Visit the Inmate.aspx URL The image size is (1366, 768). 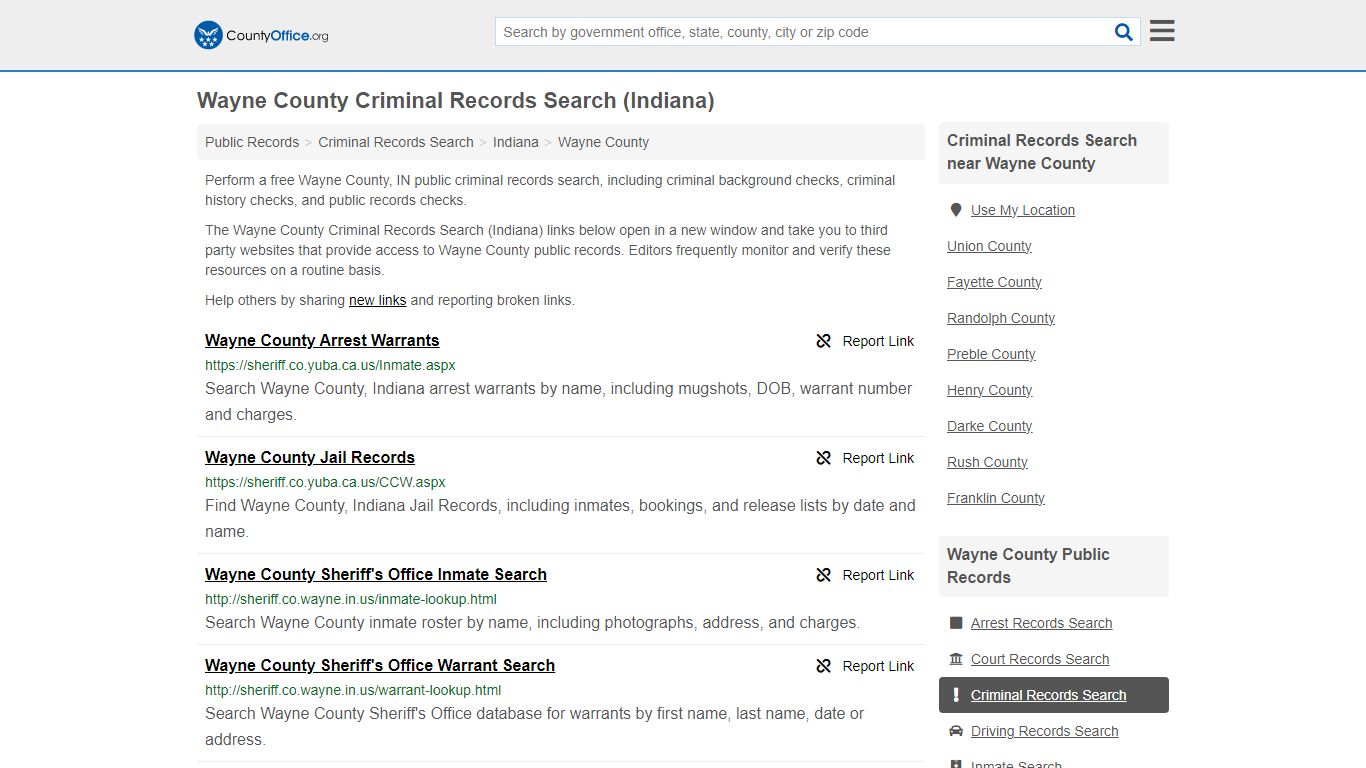click(x=330, y=366)
